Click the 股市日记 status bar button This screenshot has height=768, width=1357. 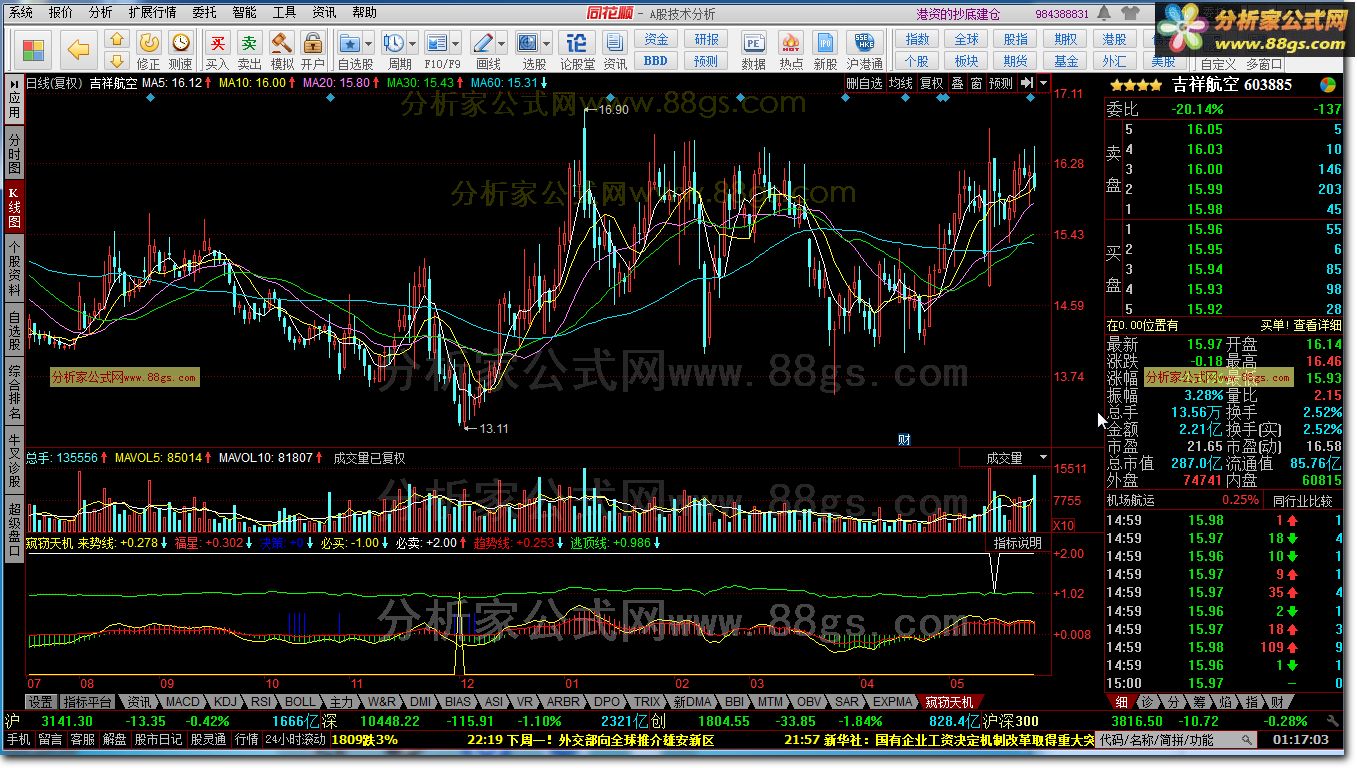click(x=159, y=740)
